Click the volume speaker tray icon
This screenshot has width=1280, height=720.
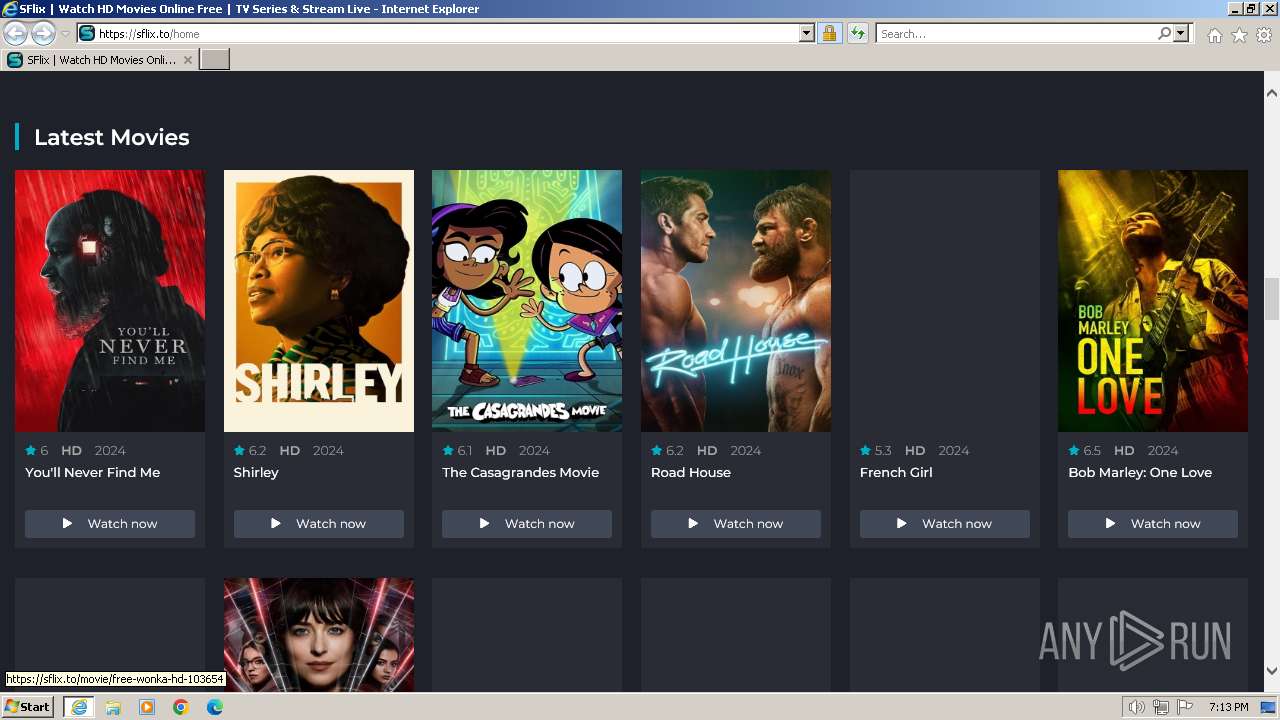(1137, 707)
